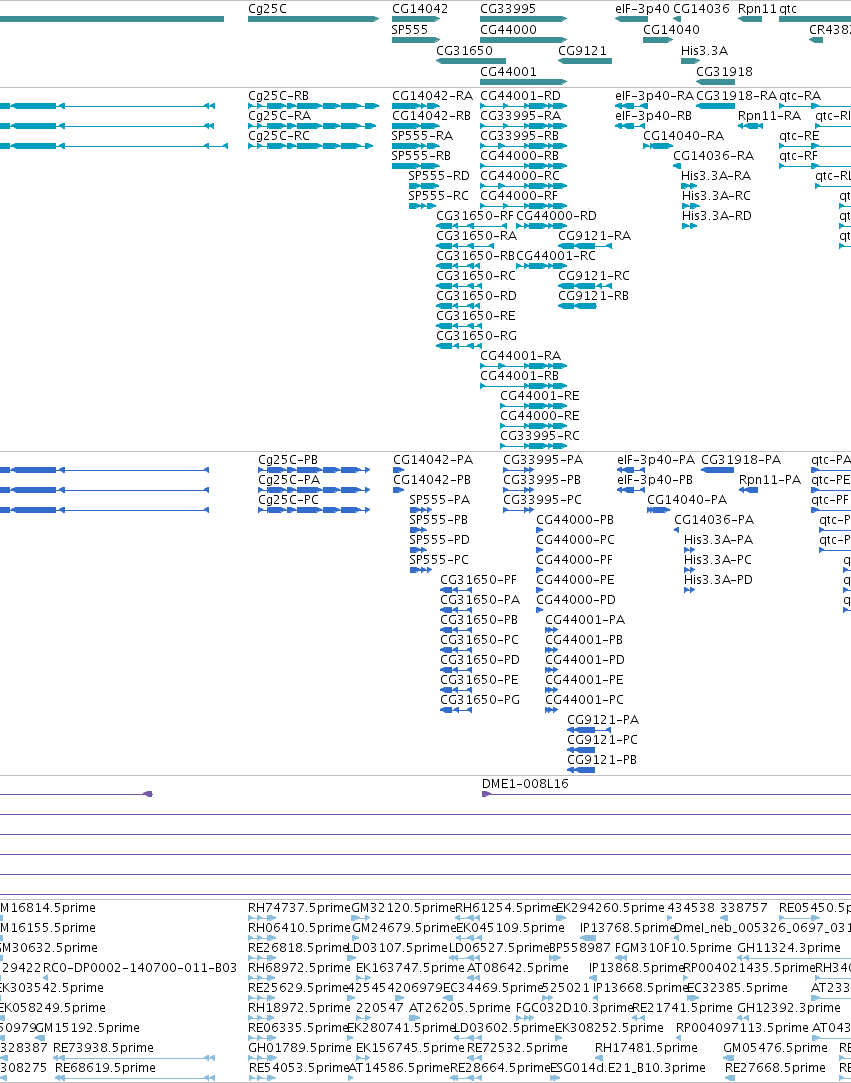Click the His3.3A-PC protein label
Viewport: 851px width, 1083px height.
click(718, 559)
